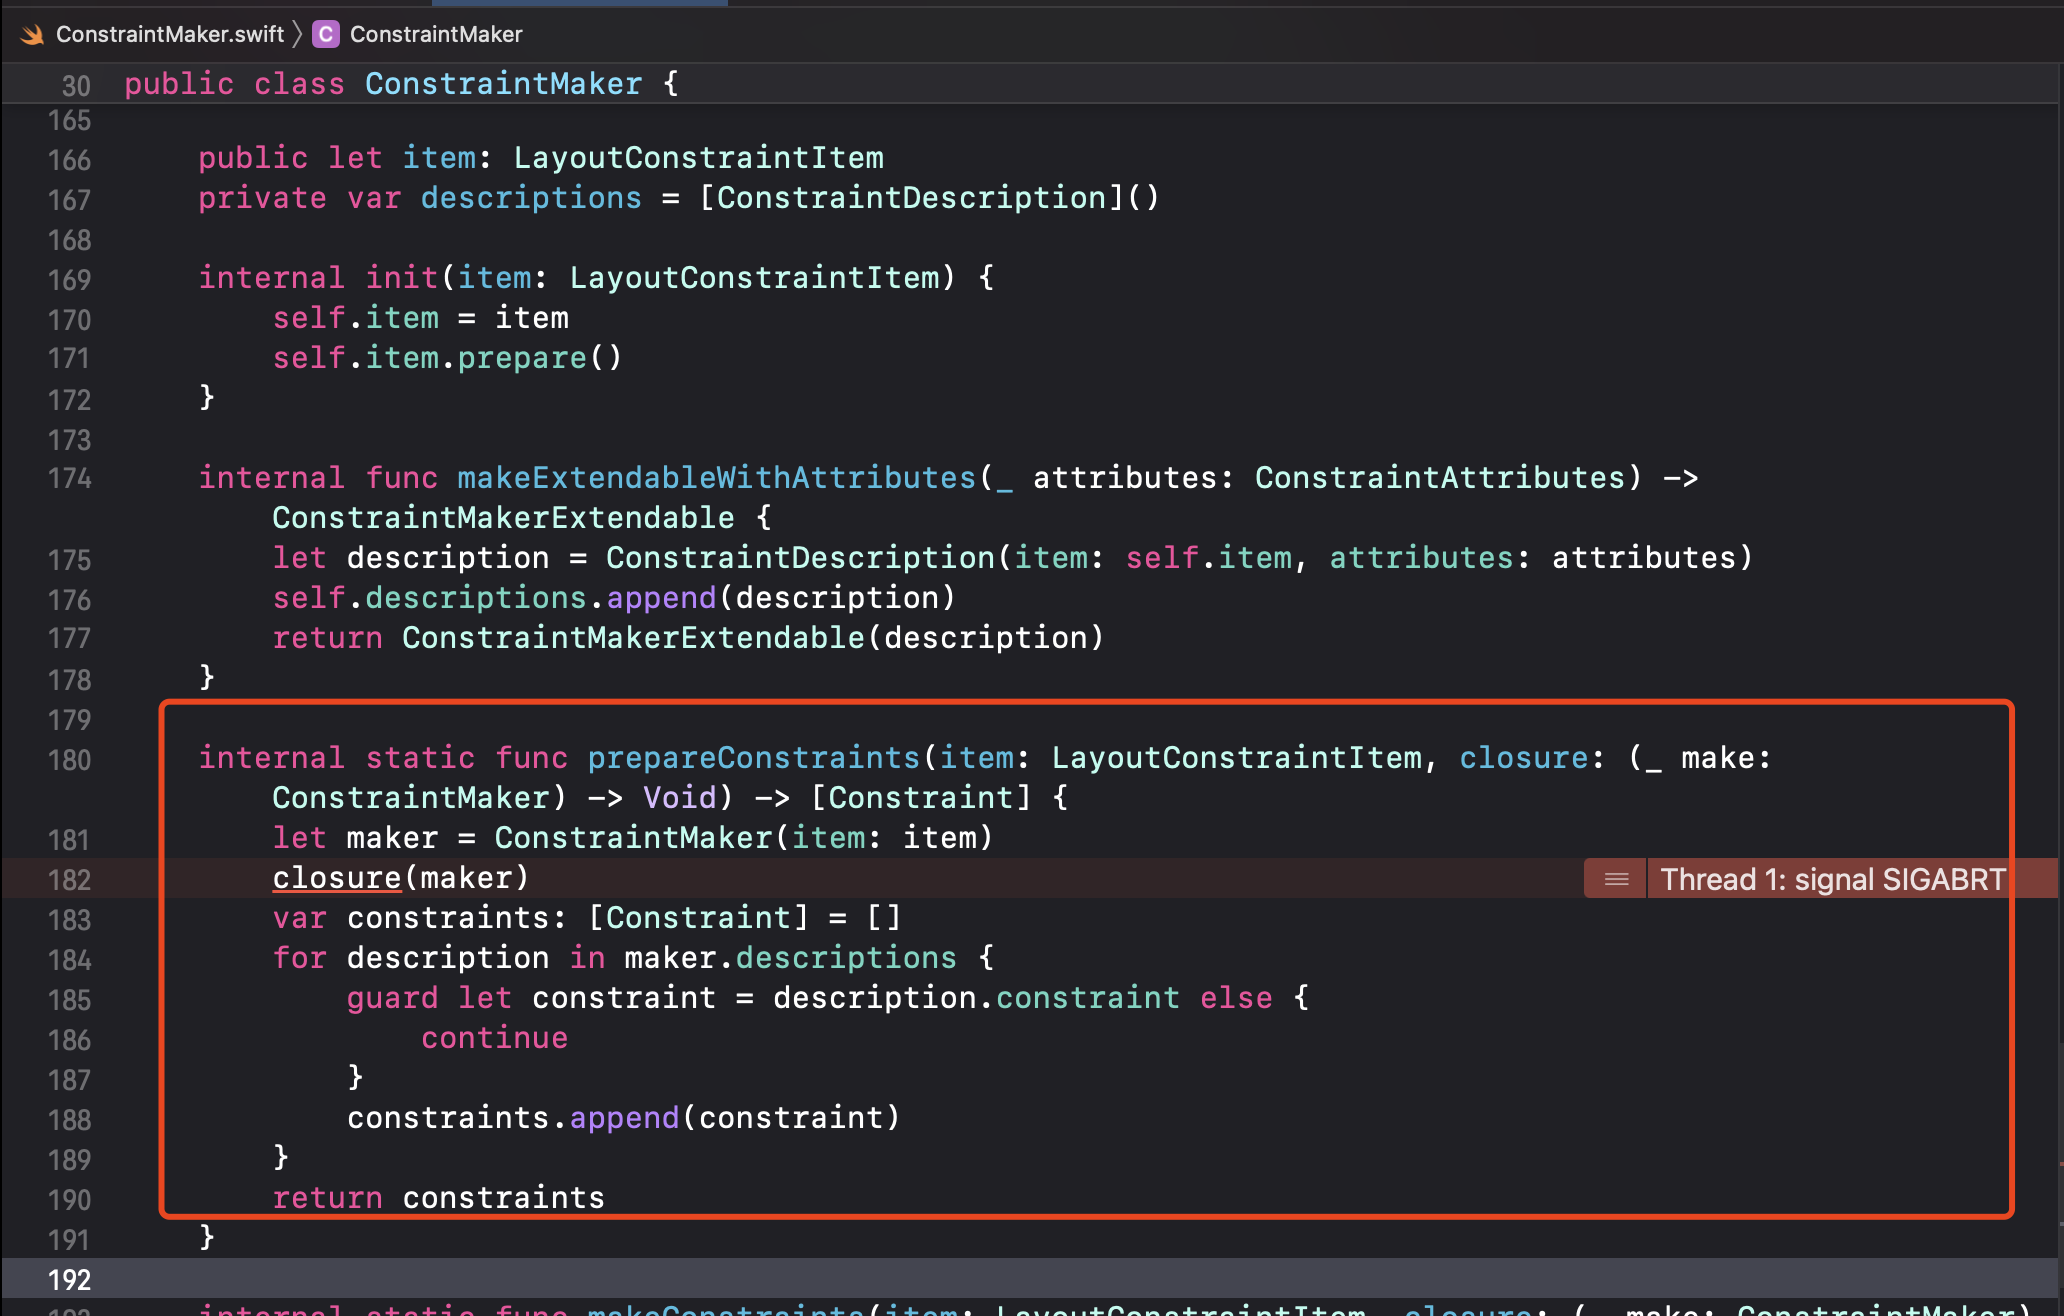The width and height of the screenshot is (2064, 1316).
Task: Select the prepareConstraints function name
Action: click(752, 757)
